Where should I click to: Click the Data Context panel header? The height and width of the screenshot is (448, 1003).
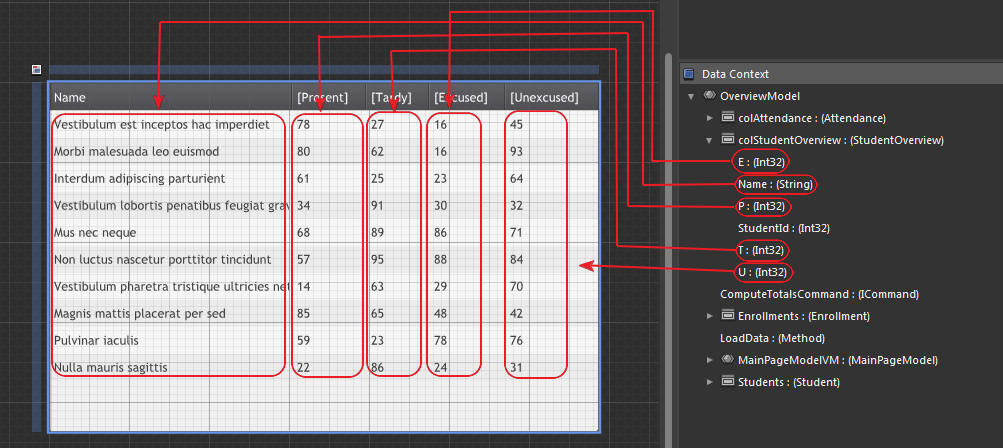[841, 74]
